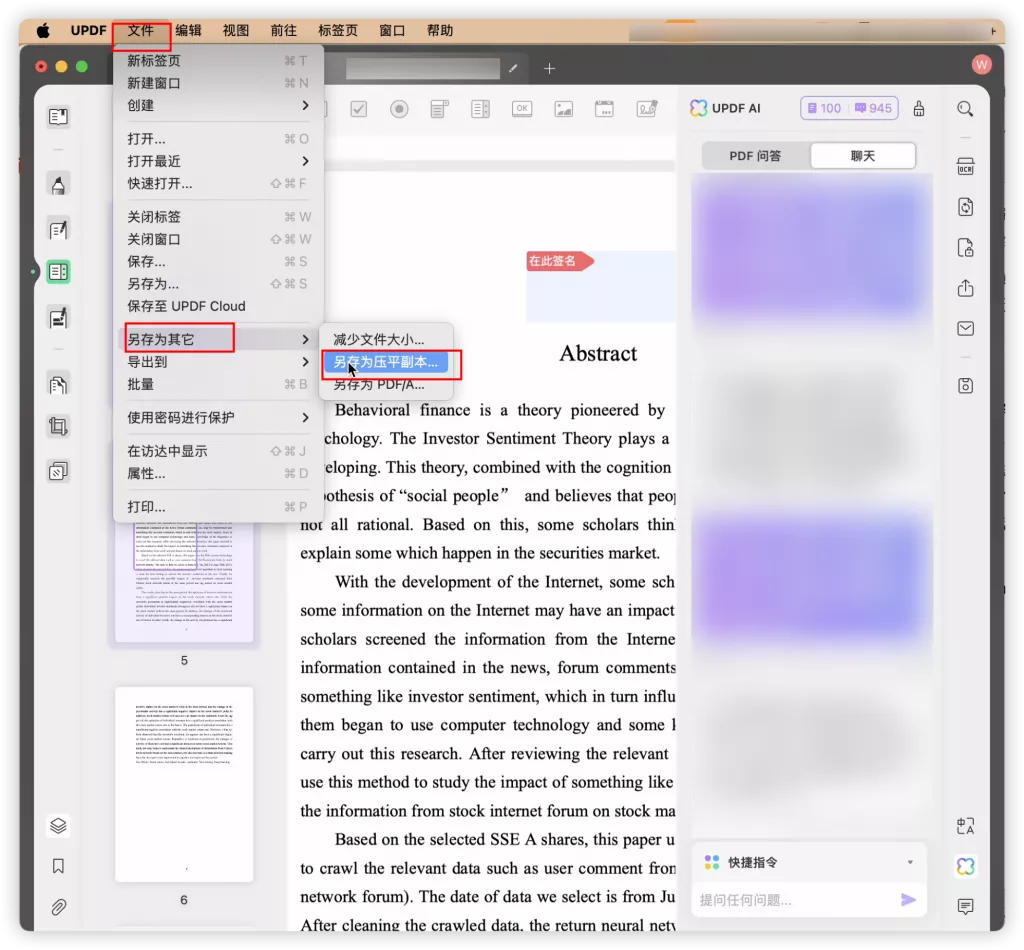Choose 减少文件大小... from submenu
The width and height of the screenshot is (1024, 950).
tap(386, 340)
